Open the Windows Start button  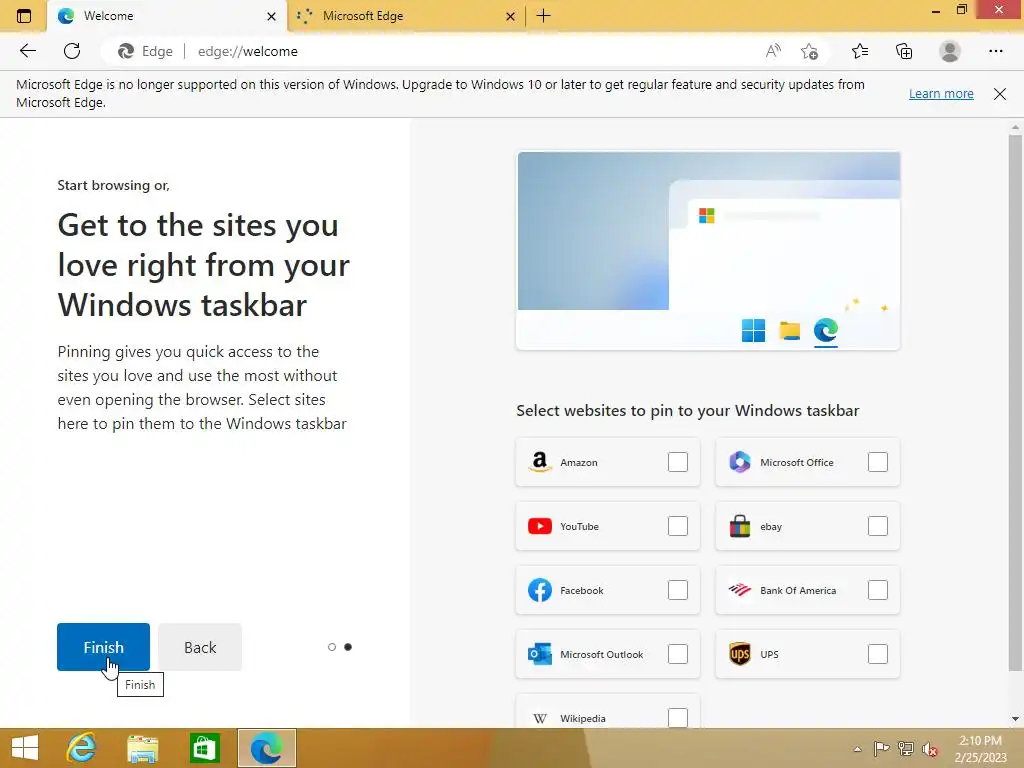tap(25, 748)
